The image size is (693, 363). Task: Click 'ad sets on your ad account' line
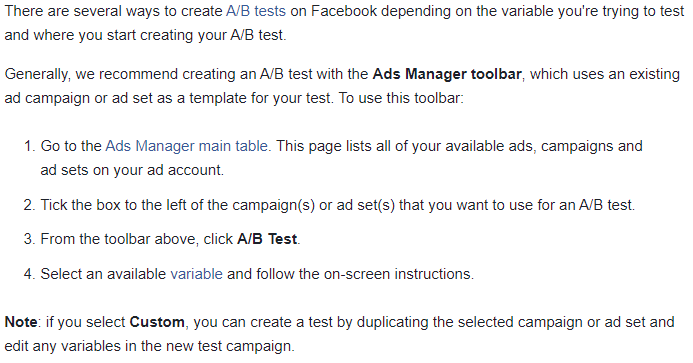click(x=132, y=170)
